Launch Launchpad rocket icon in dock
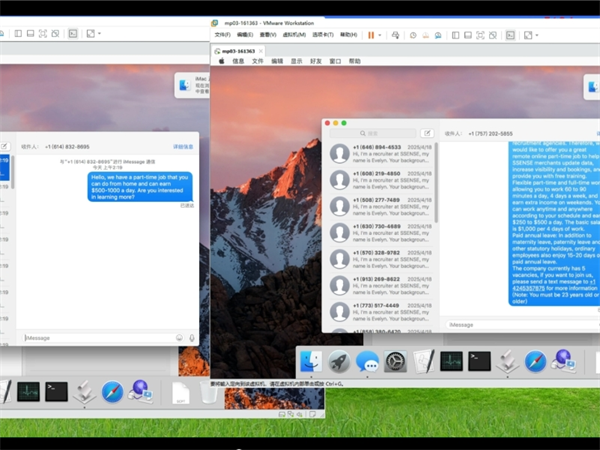This screenshot has width=600, height=450. coord(339,362)
